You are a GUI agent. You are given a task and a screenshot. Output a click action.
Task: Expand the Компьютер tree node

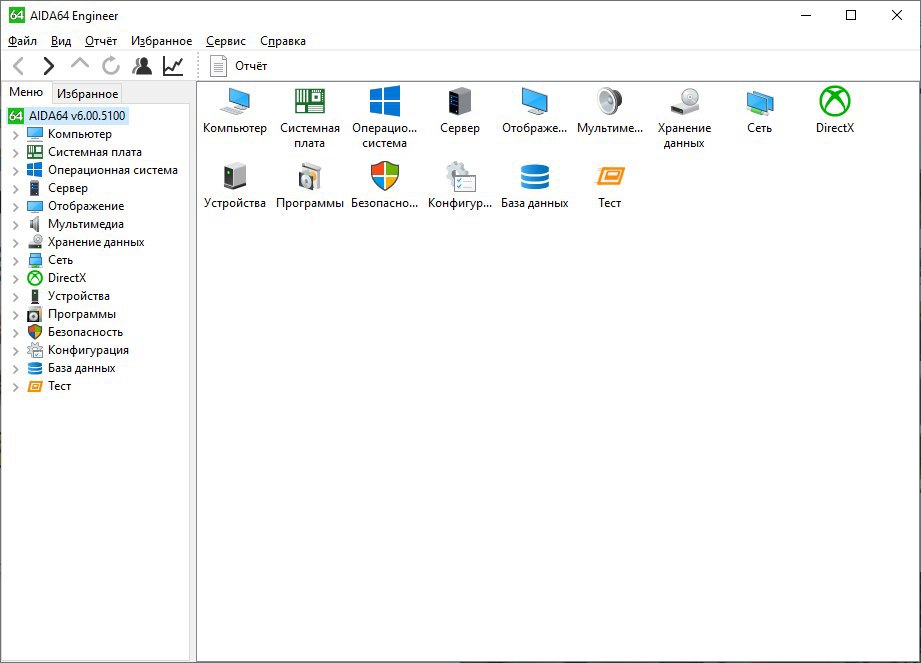click(16, 134)
